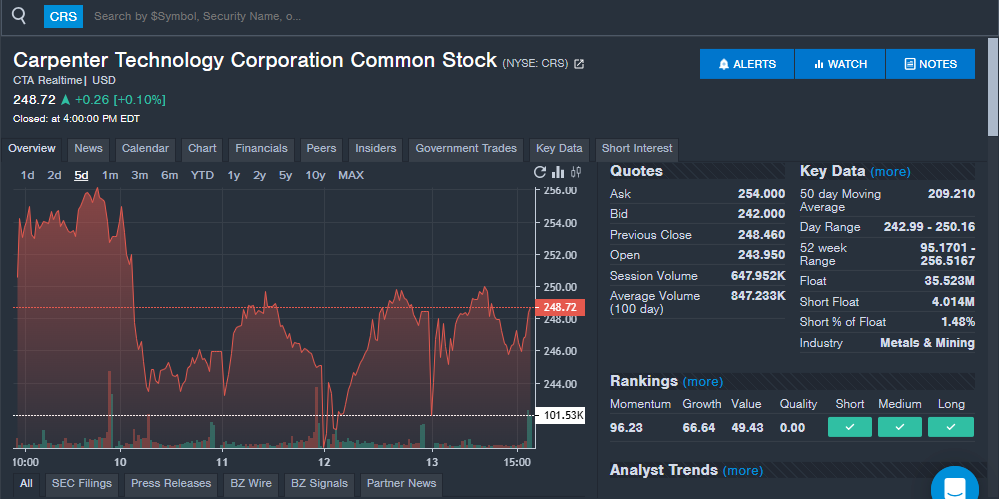
Task: Select the 1d chart range
Action: [27, 175]
